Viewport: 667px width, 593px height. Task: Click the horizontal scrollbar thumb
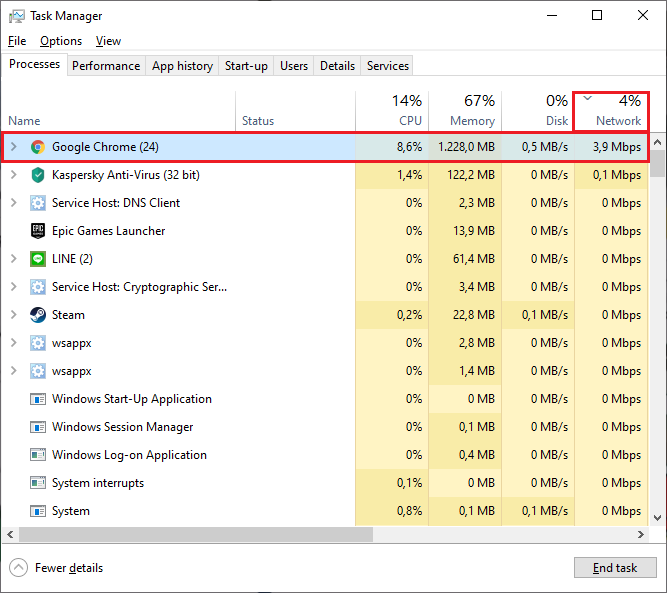pos(196,535)
